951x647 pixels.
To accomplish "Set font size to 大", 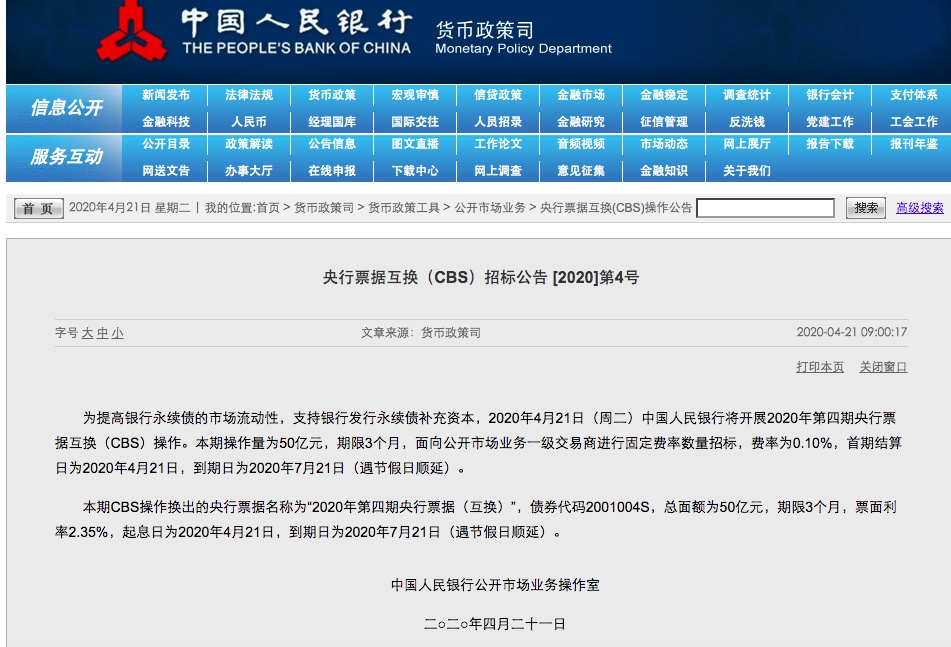I will click(x=87, y=333).
